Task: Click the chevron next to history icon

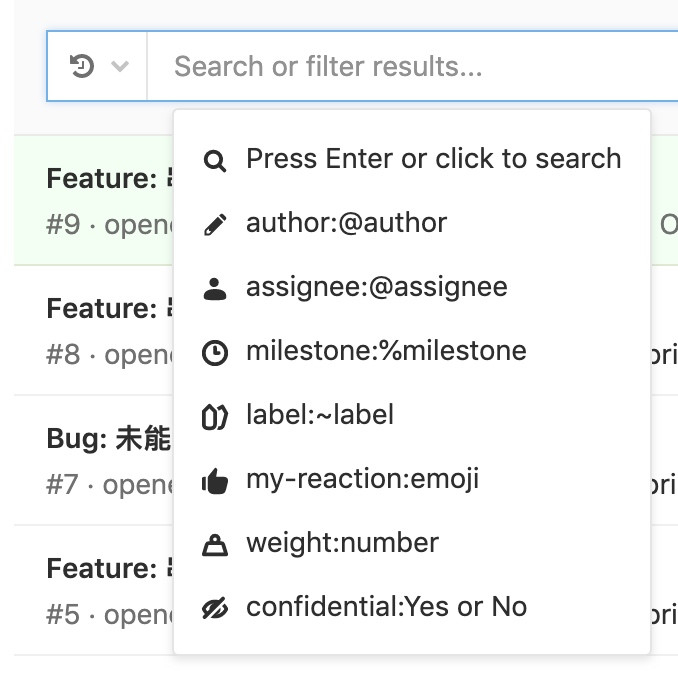Action: click(121, 67)
